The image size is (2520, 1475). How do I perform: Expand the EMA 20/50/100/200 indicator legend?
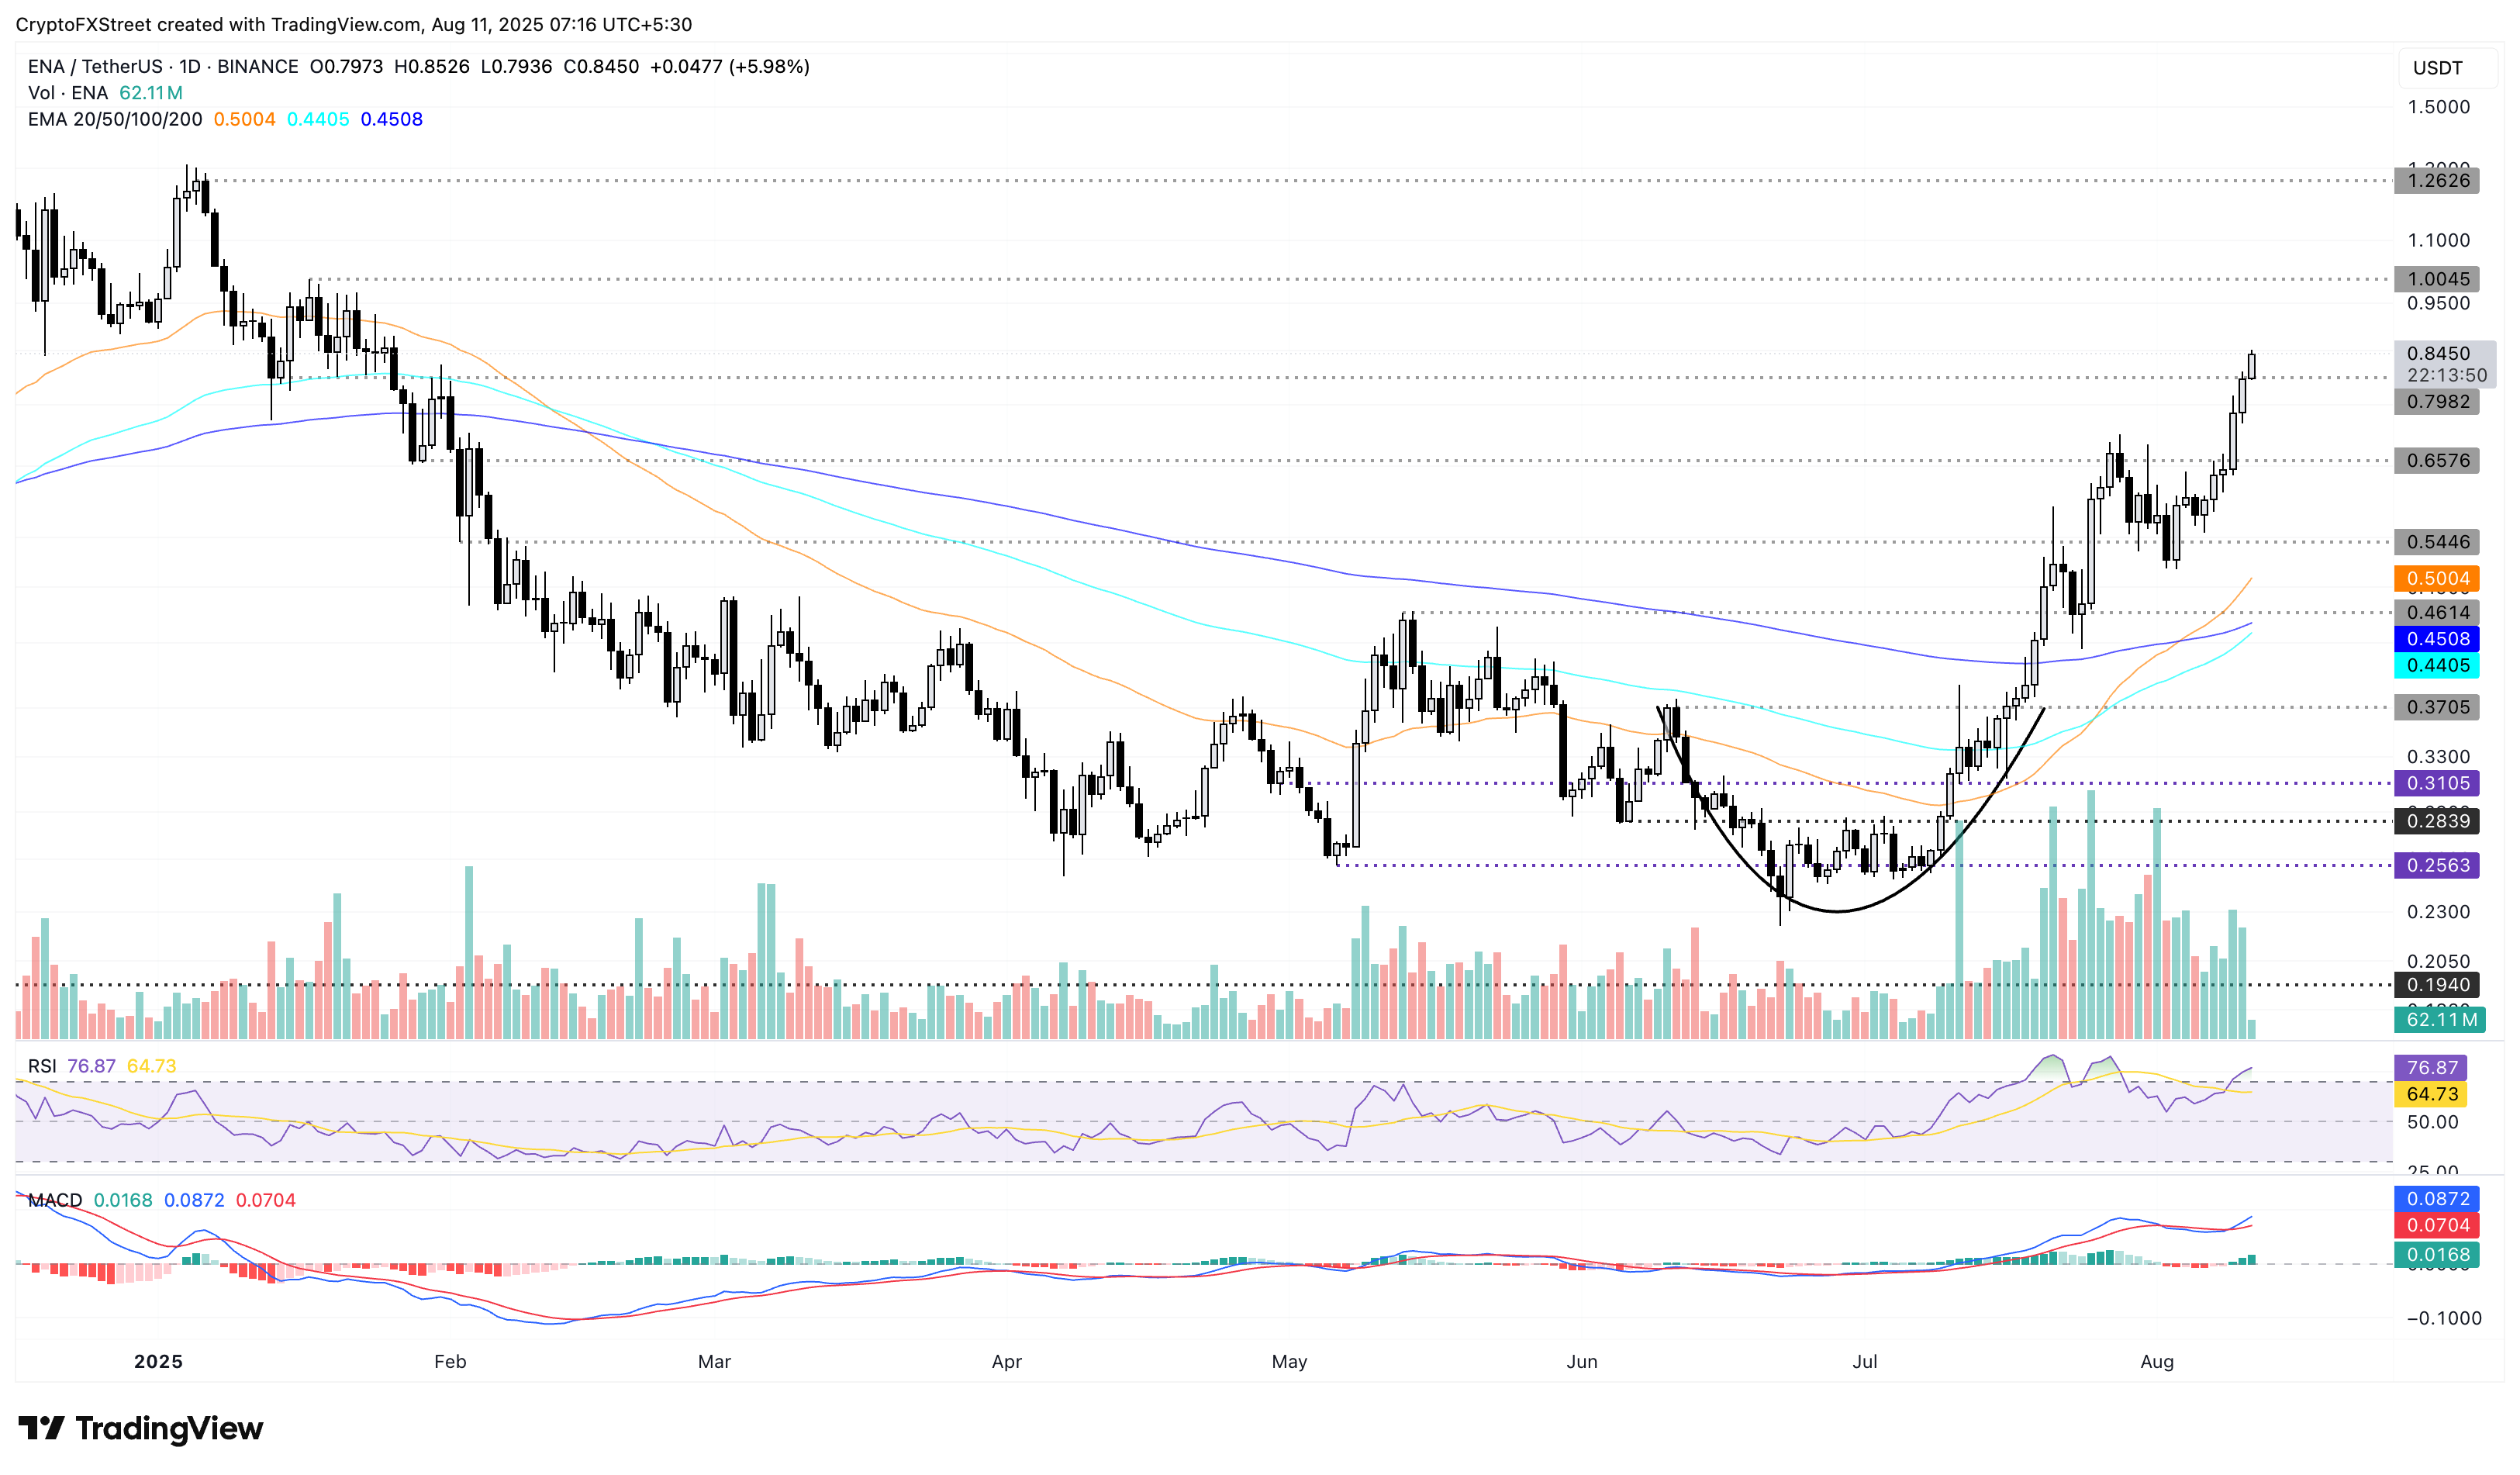(114, 119)
